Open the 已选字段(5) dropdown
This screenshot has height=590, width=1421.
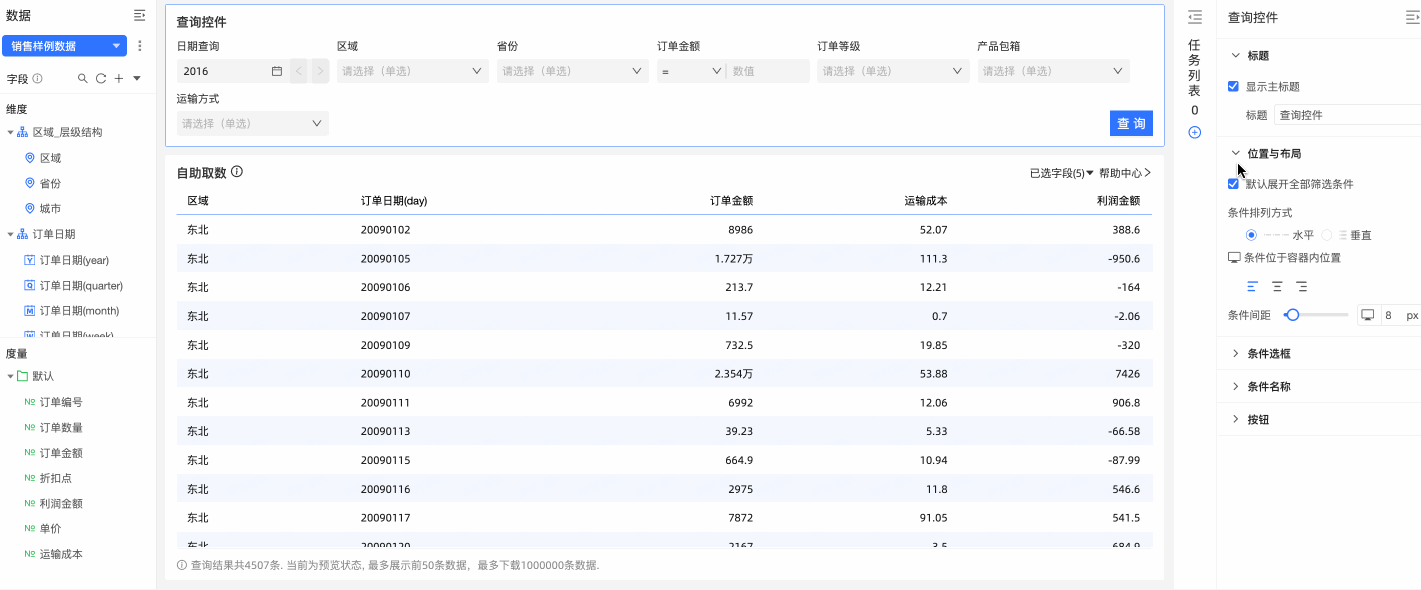point(1061,173)
